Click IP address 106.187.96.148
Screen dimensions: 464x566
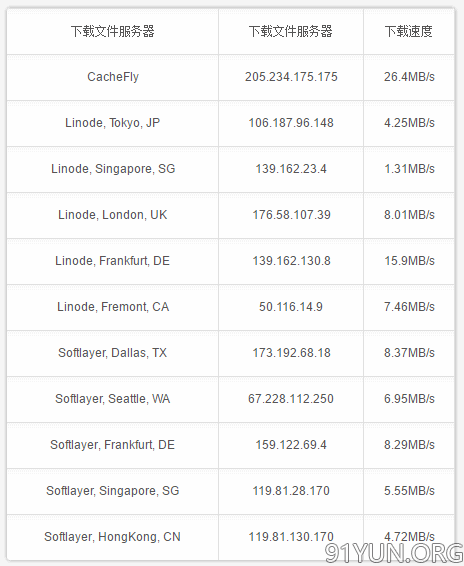click(x=291, y=123)
